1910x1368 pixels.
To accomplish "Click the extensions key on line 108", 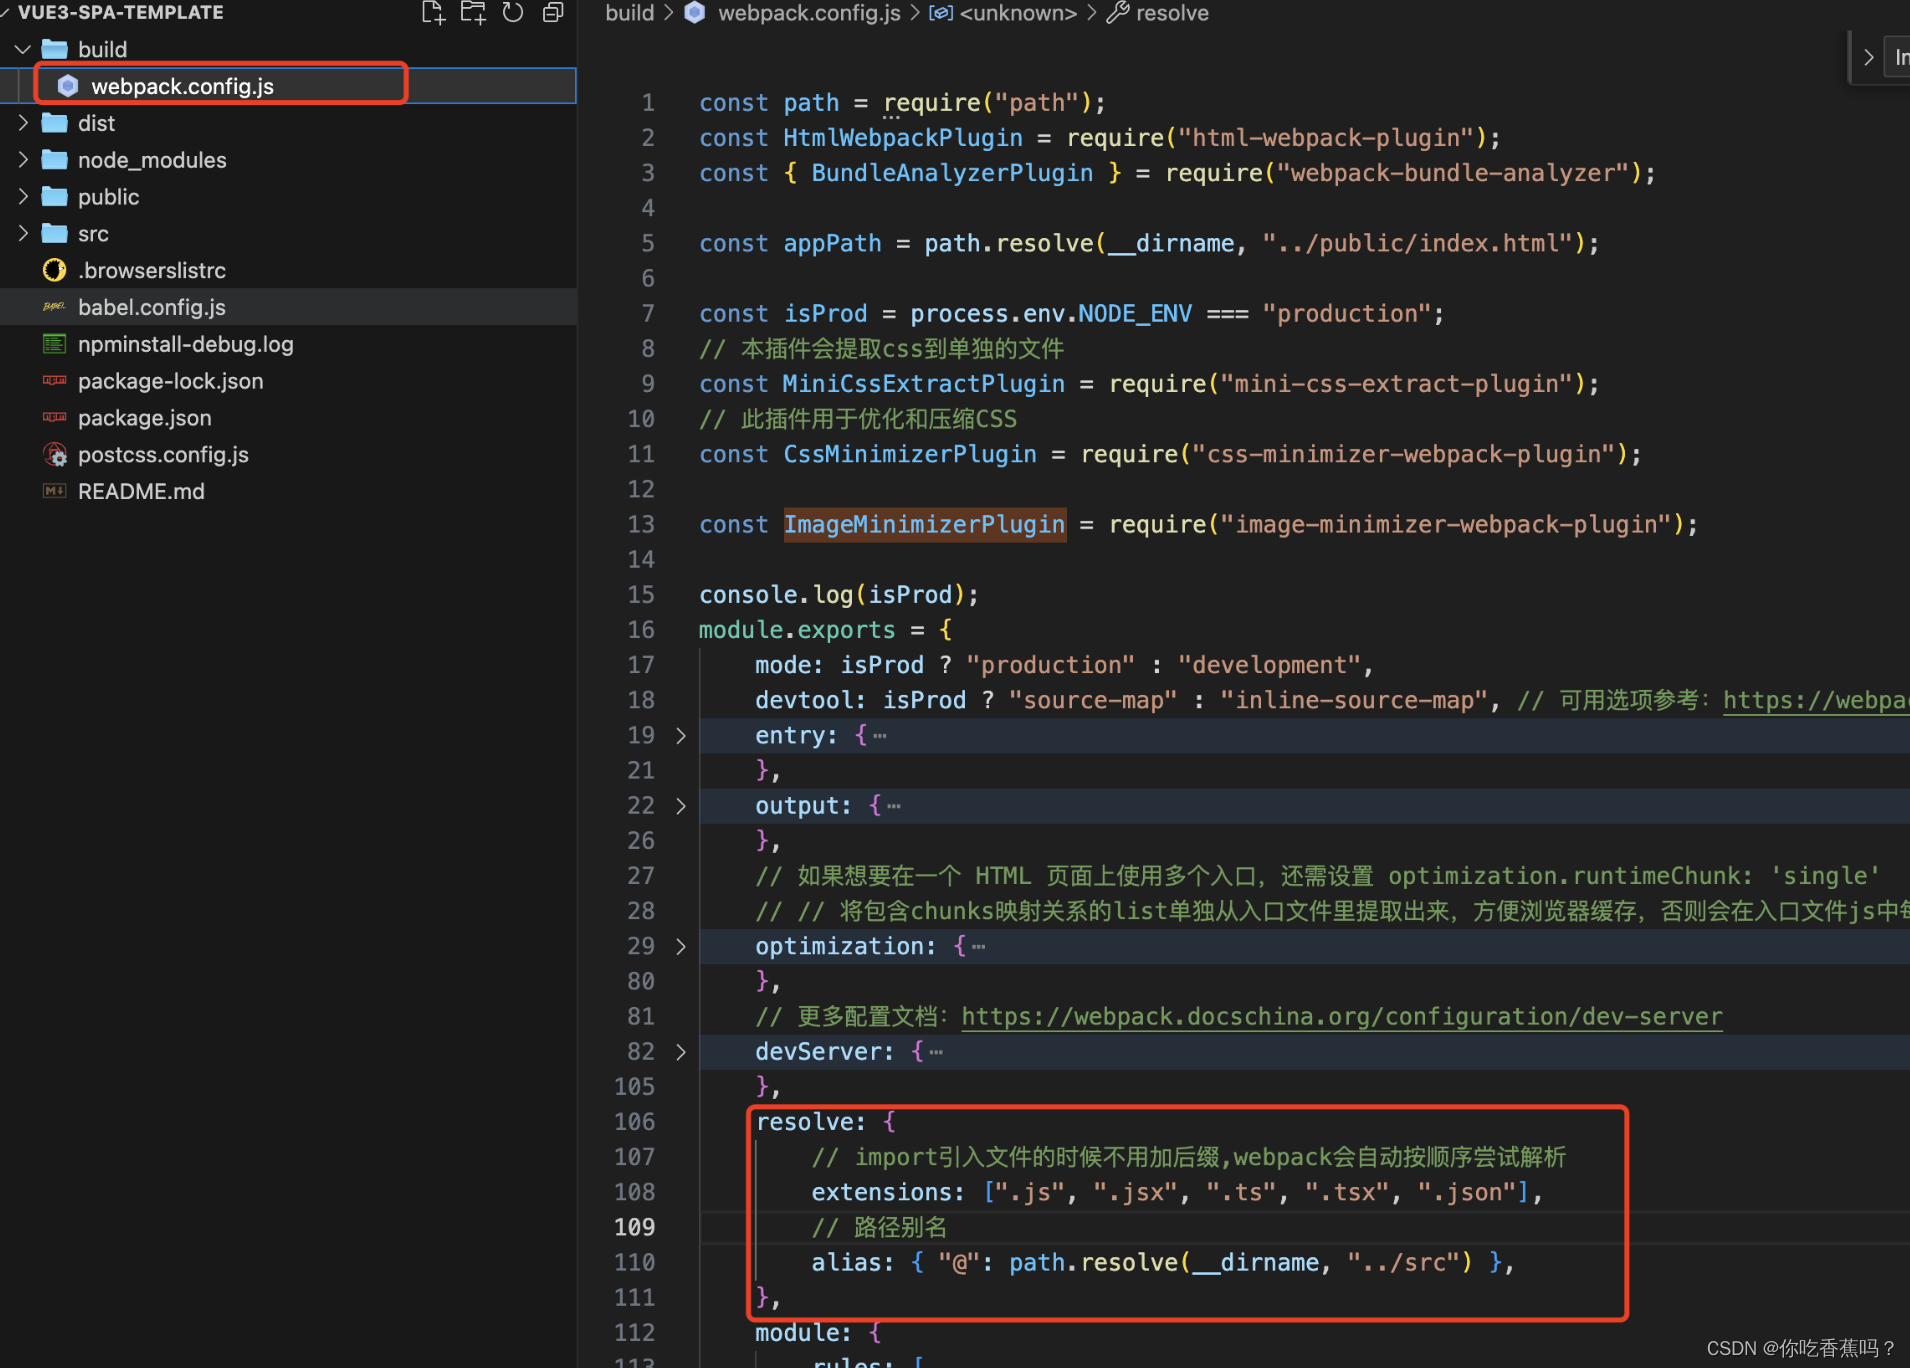I will pos(881,1192).
